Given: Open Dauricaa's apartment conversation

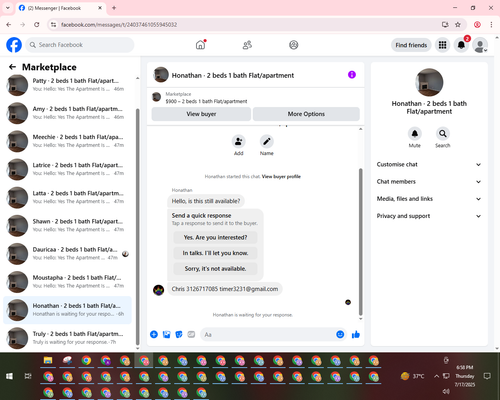Looking at the screenshot, I should (x=67, y=254).
